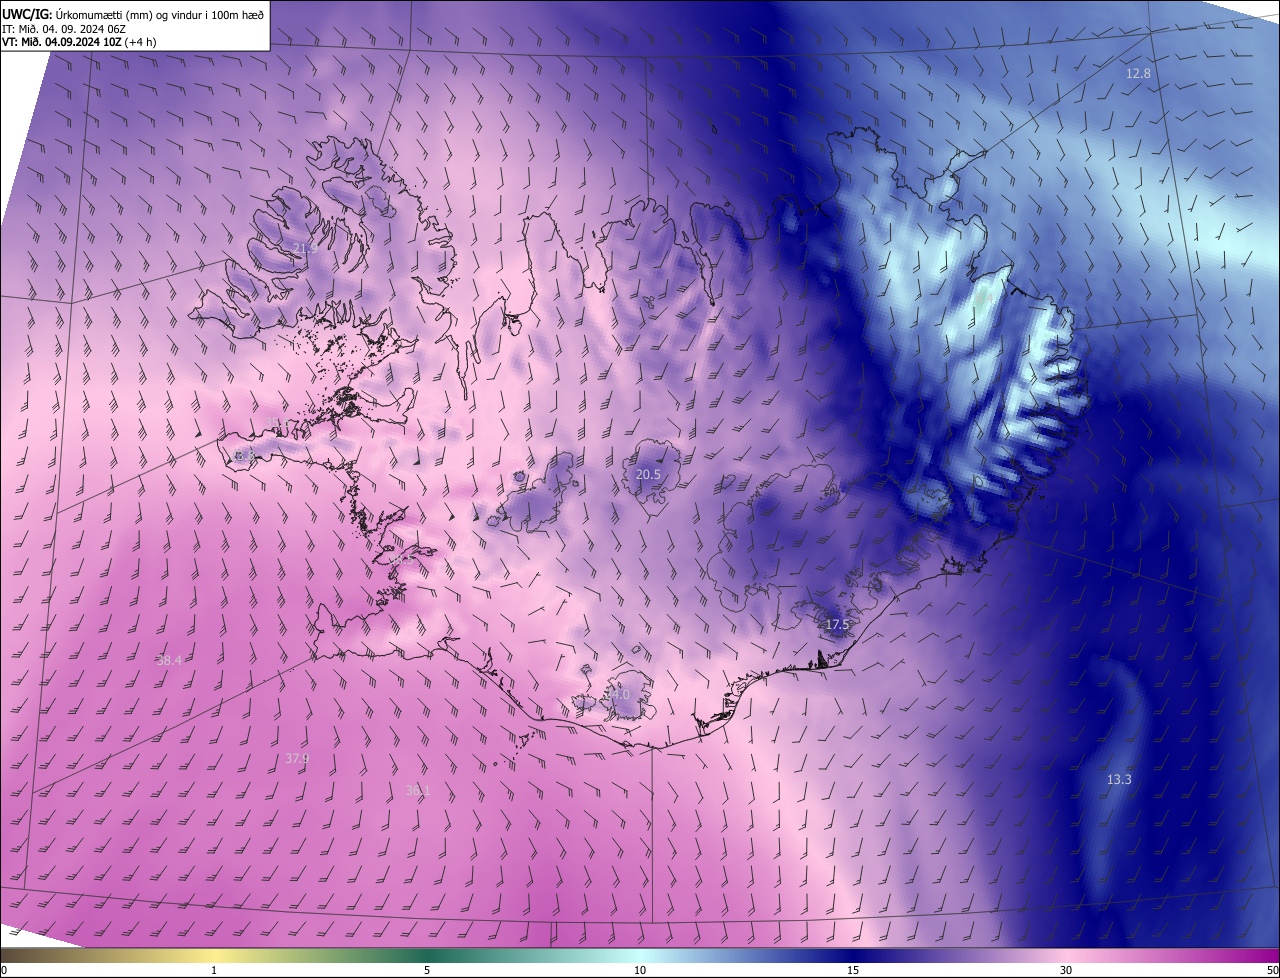This screenshot has width=1280, height=978.
Task: Click the 5 tick label on the color scale
Action: click(427, 971)
